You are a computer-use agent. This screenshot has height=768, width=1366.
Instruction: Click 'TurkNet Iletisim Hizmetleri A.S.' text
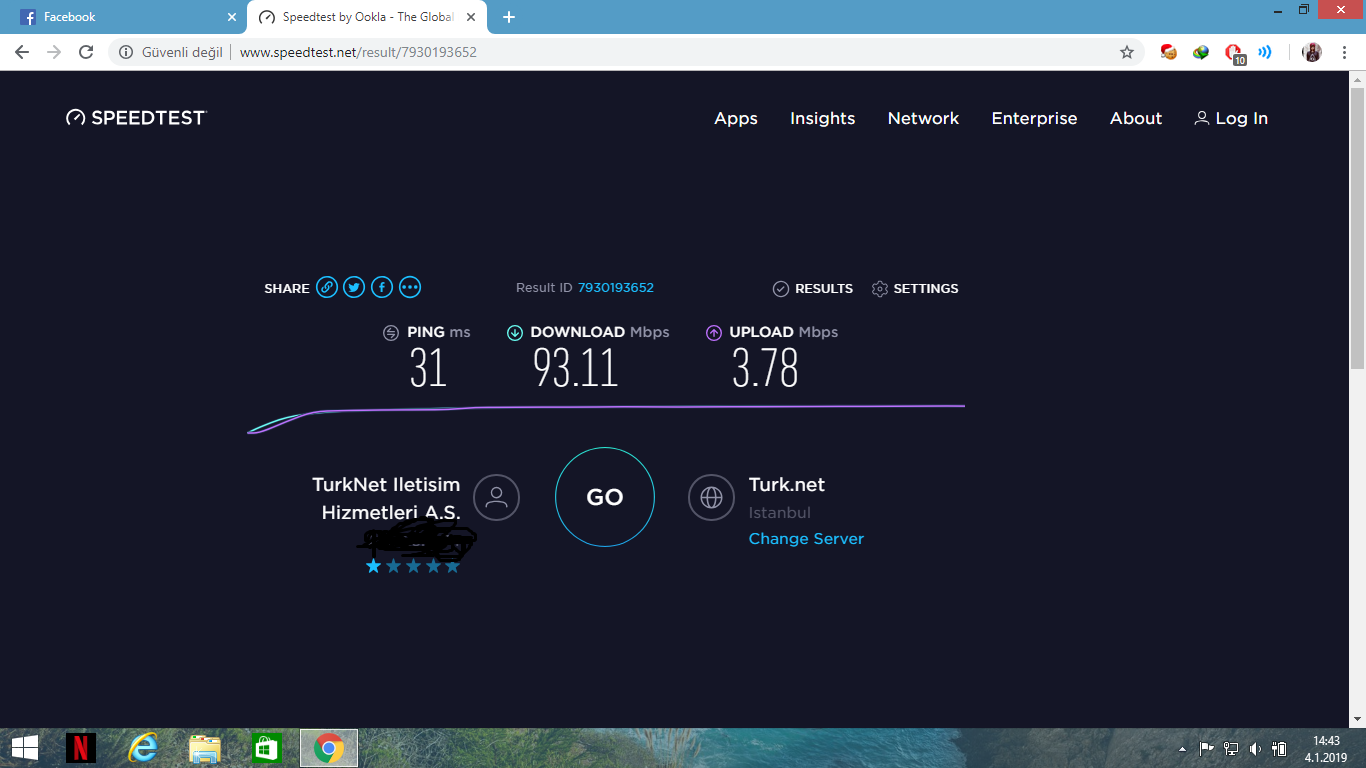386,498
